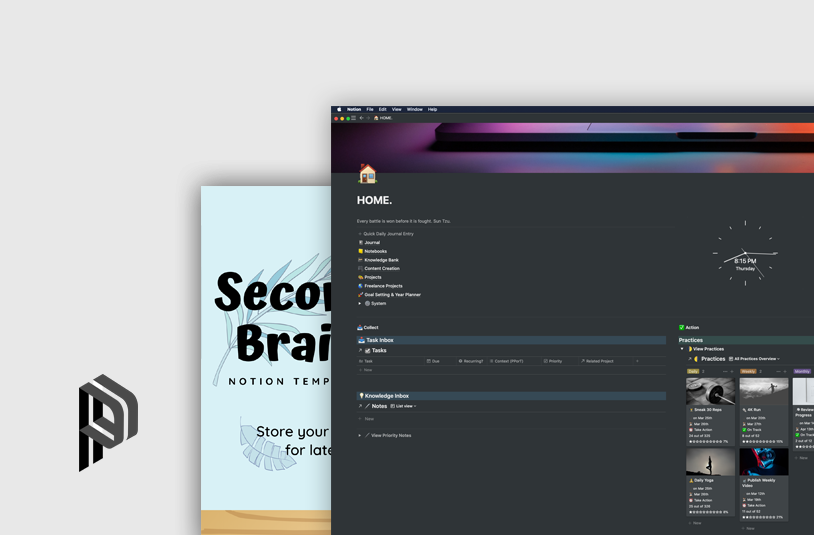Open Daily column options menu

[x=725, y=372]
